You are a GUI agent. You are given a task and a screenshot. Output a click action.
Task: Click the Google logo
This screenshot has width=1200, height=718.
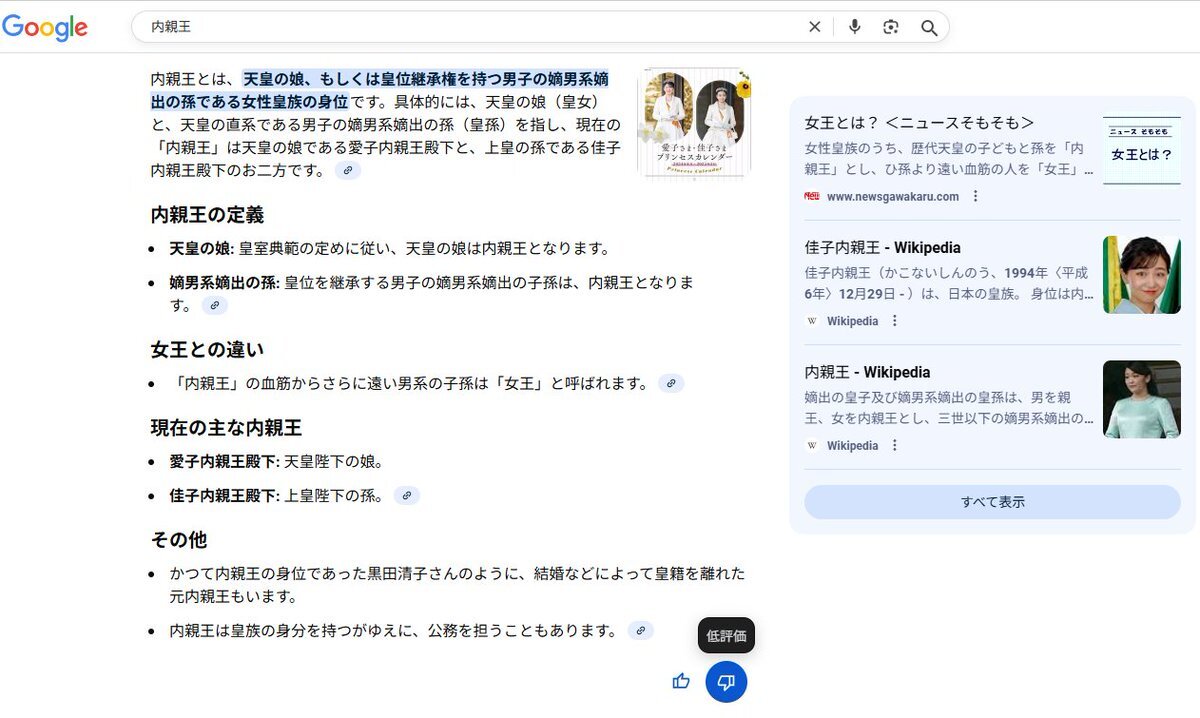point(45,28)
